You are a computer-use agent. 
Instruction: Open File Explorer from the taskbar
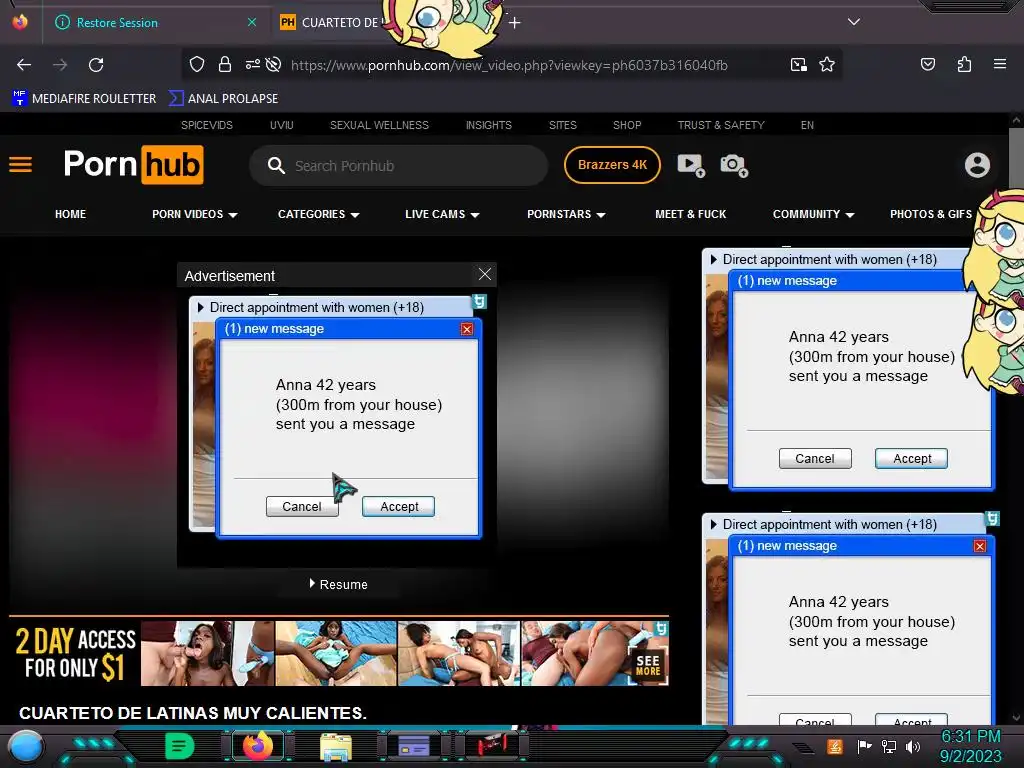point(336,746)
